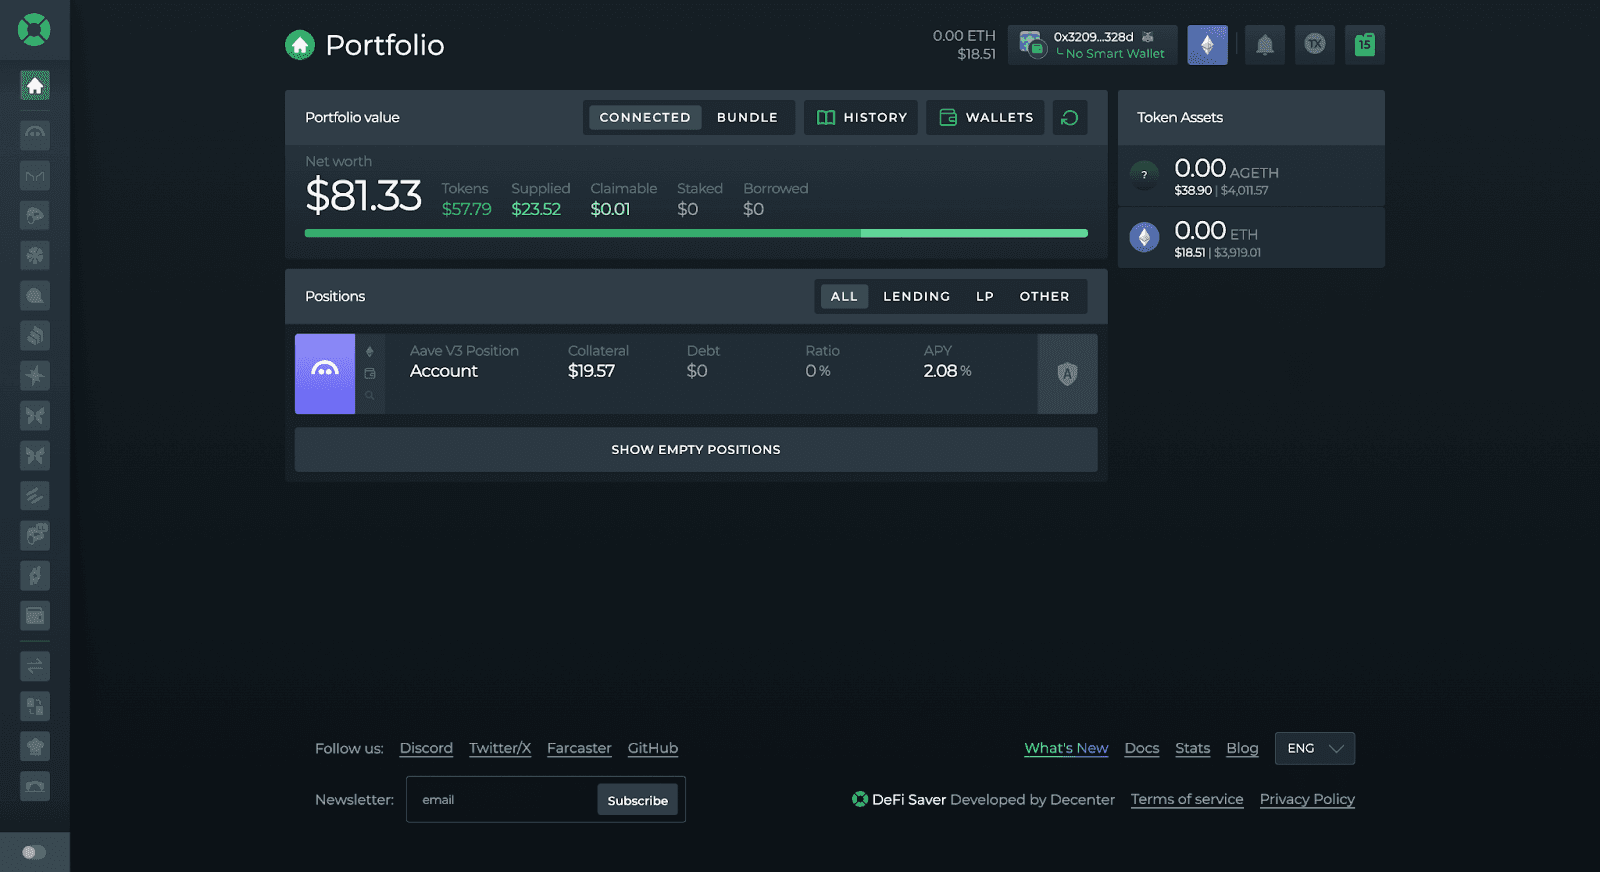
Task: Click the ETH diamond icon in Token Assets
Action: coord(1144,237)
